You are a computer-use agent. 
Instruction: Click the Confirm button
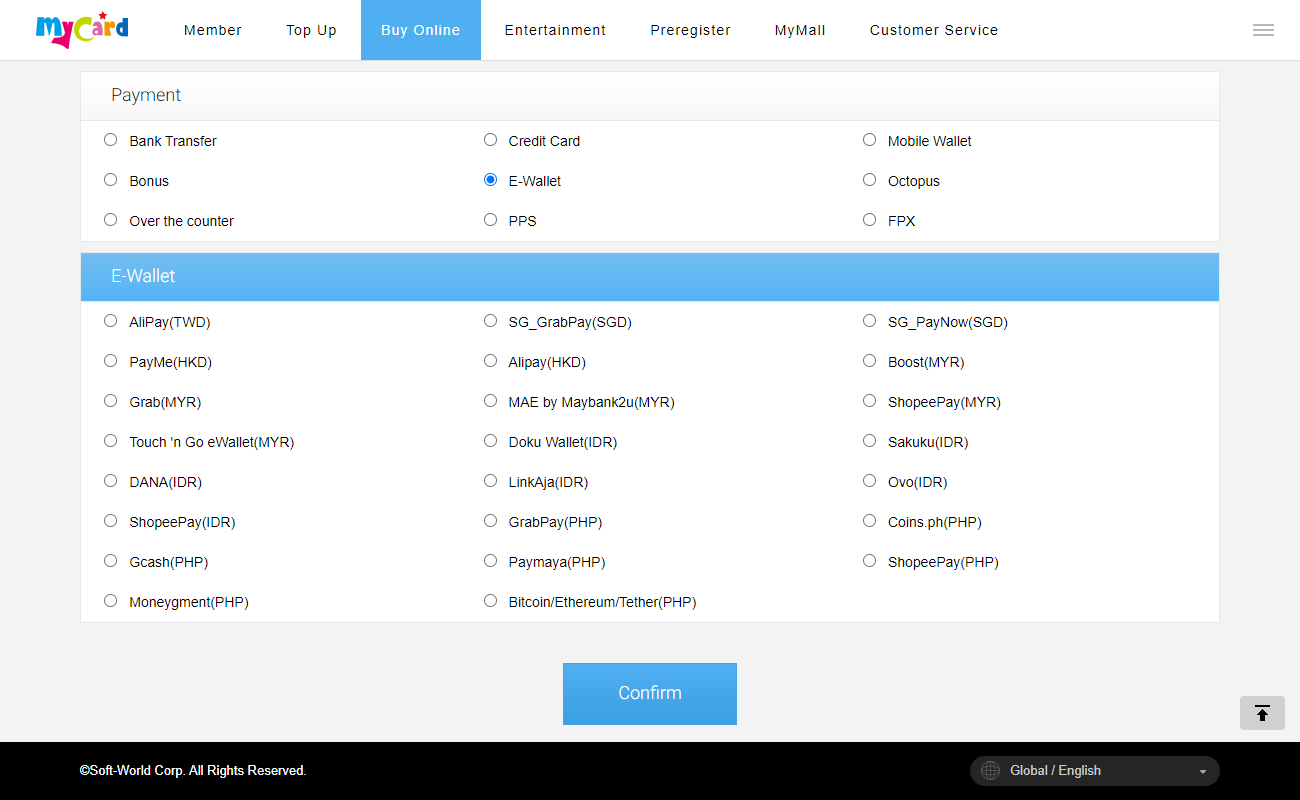coord(650,693)
